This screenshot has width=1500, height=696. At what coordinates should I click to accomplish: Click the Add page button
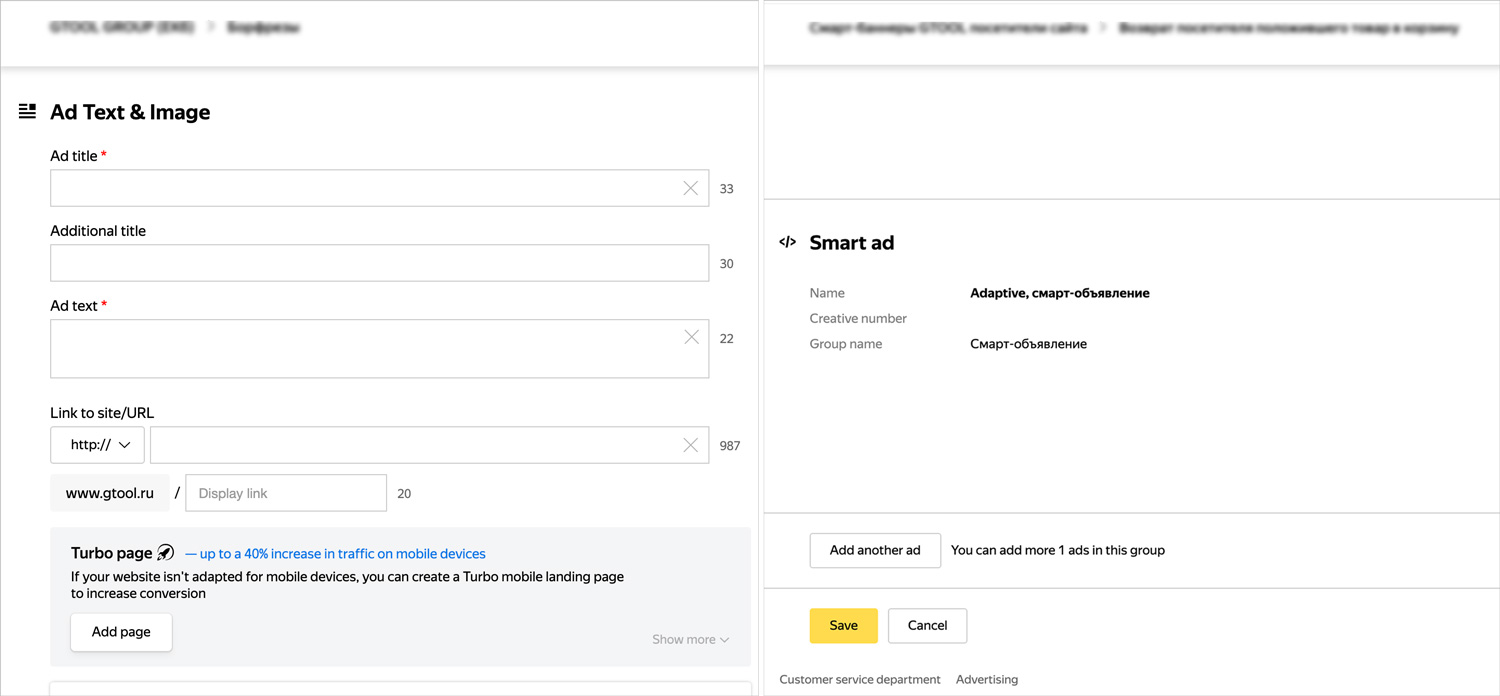tap(121, 632)
